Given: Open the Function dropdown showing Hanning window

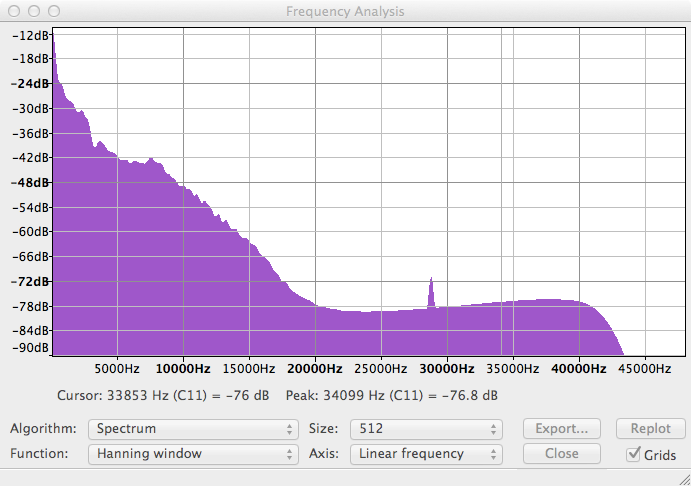Looking at the screenshot, I should [193, 454].
